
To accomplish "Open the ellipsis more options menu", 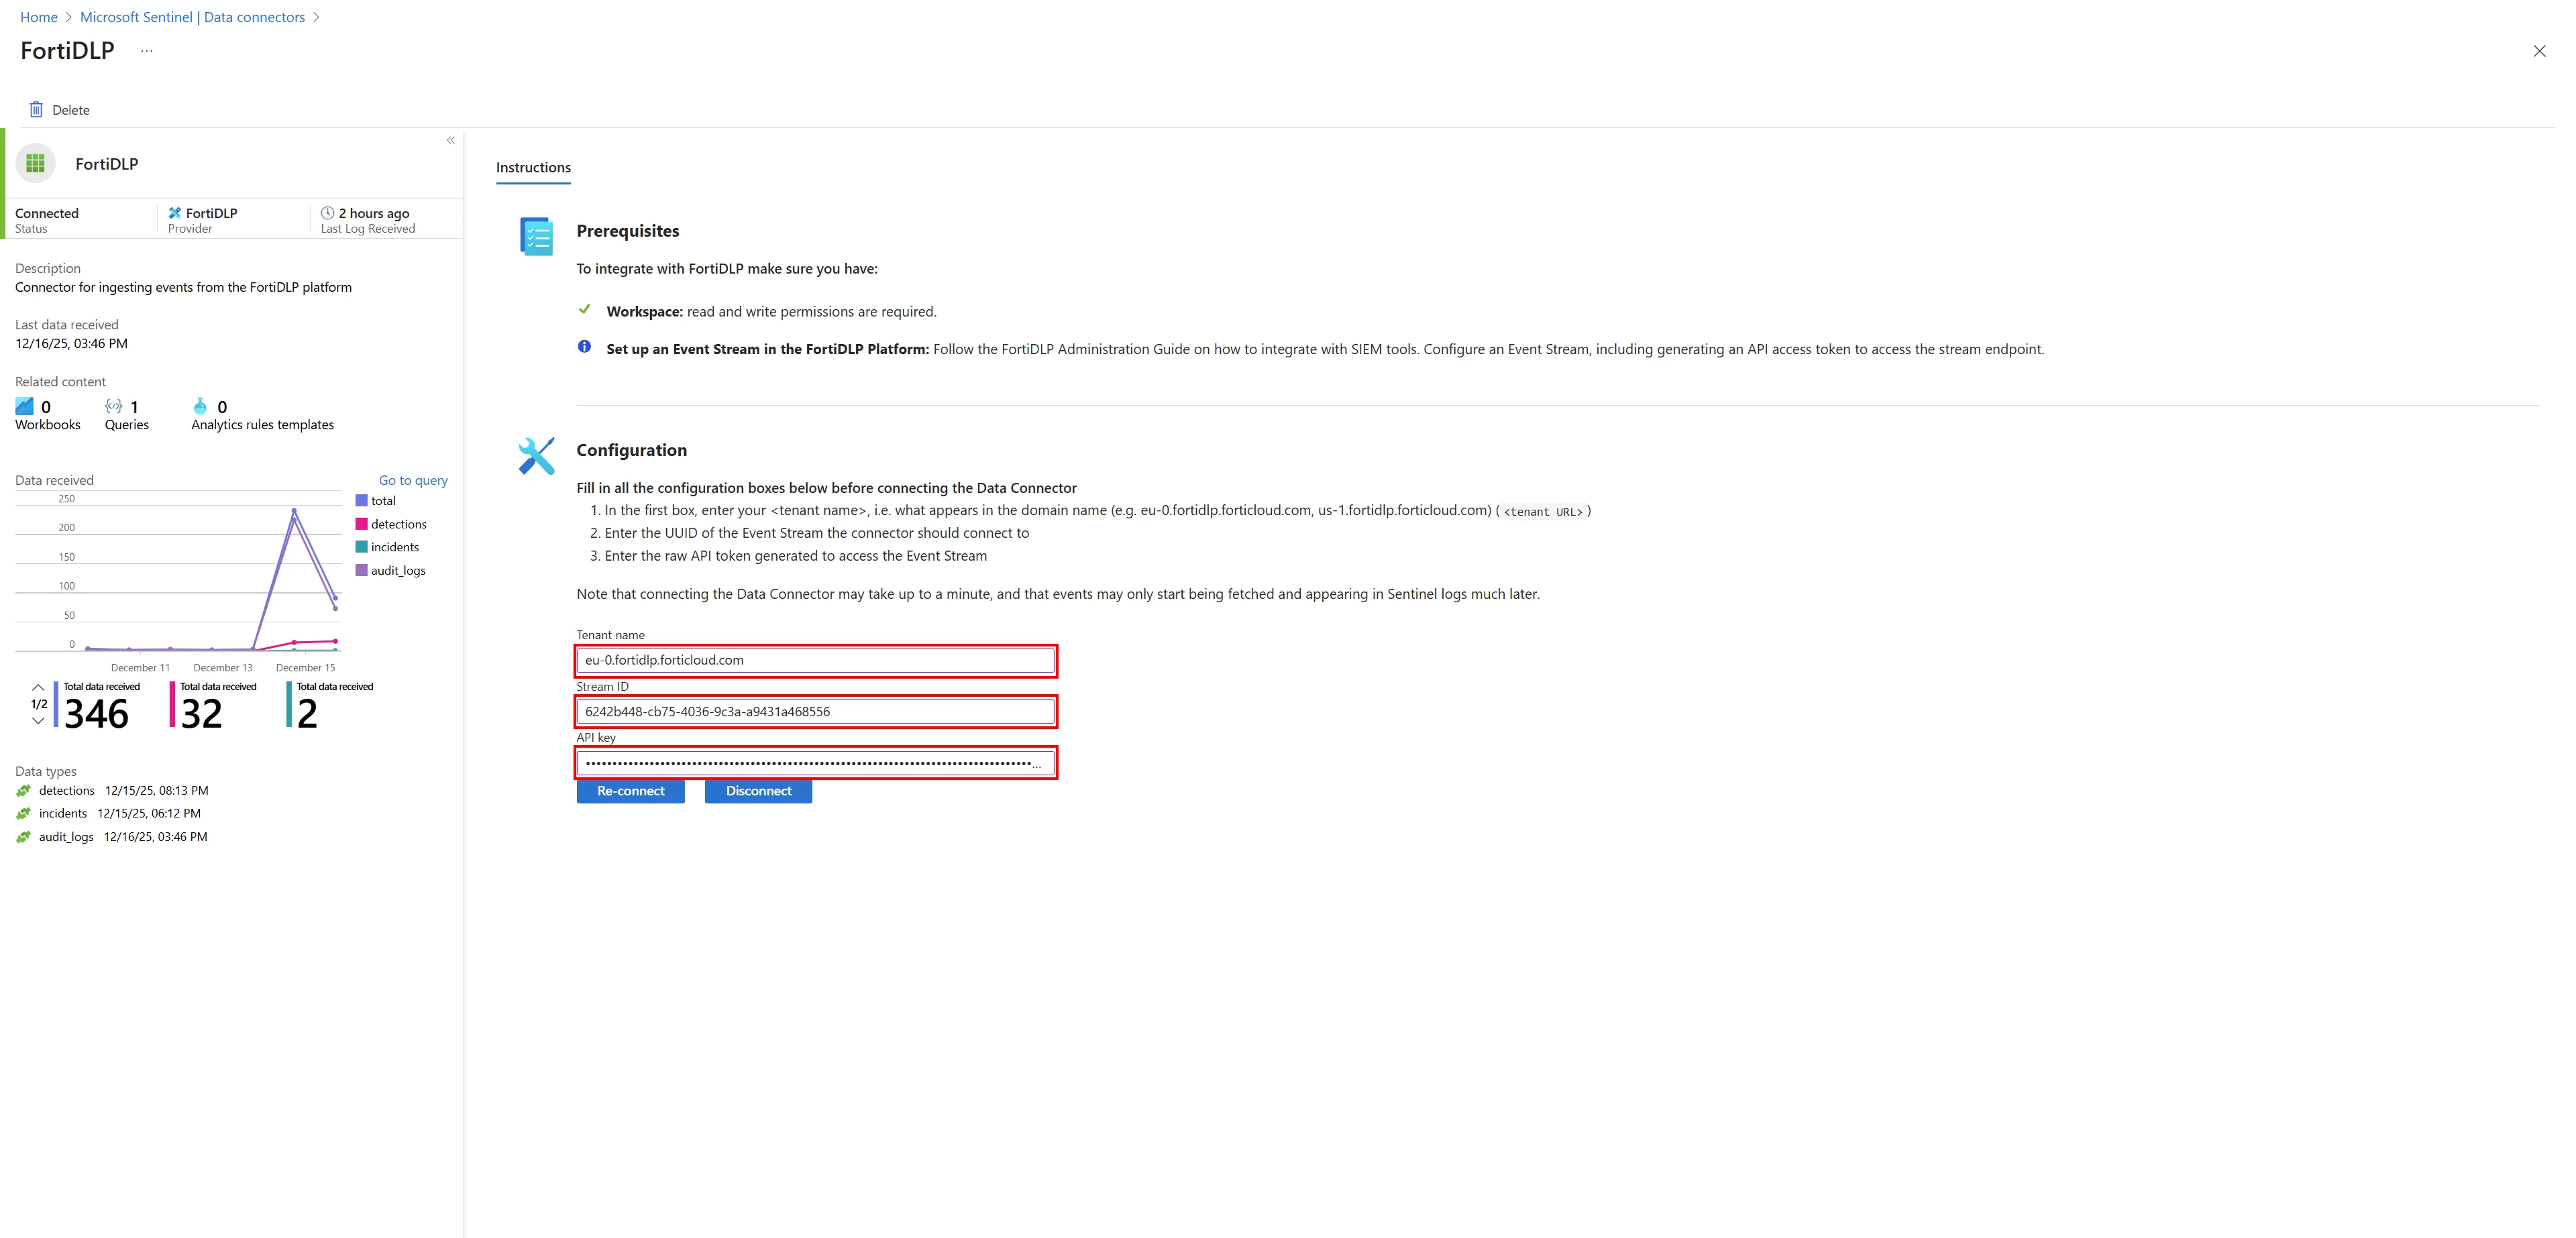I will click(147, 51).
